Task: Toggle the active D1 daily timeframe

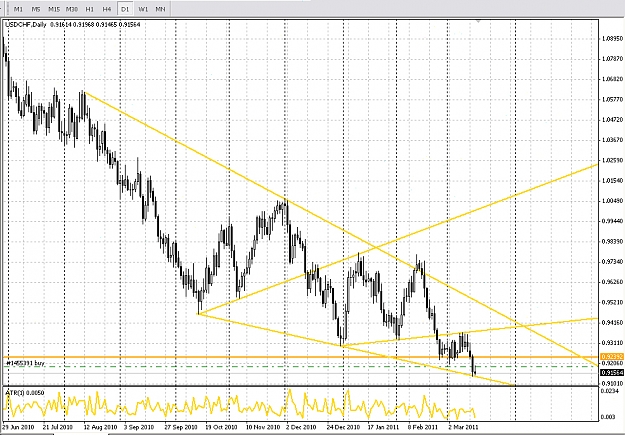Action: coord(125,9)
